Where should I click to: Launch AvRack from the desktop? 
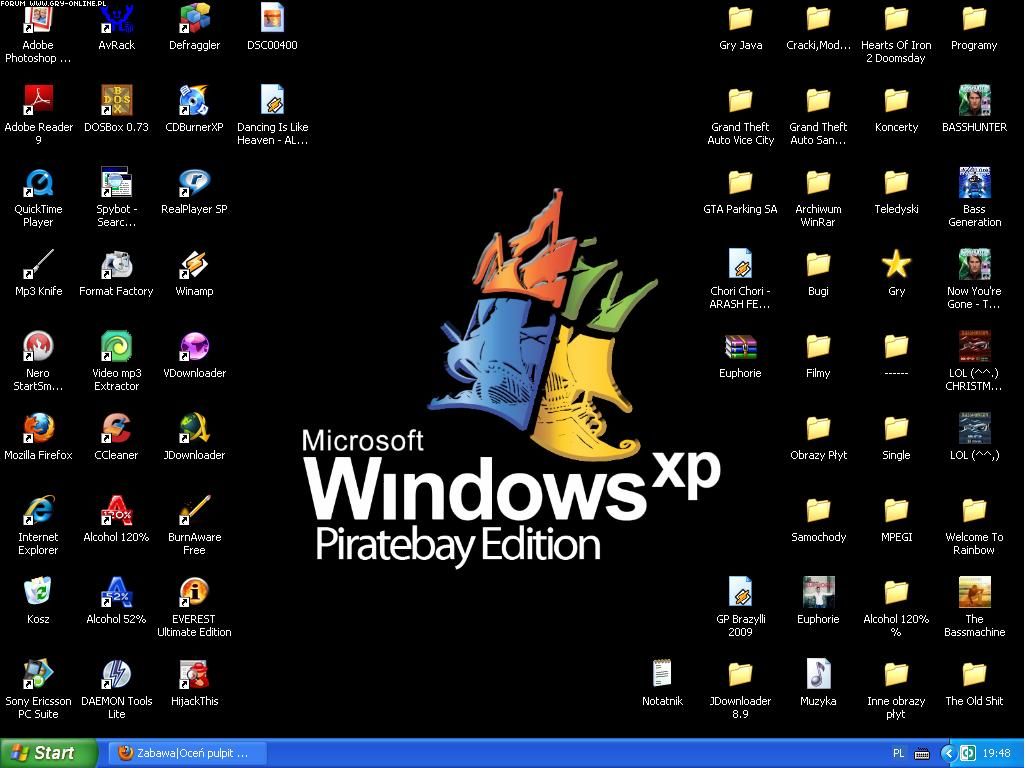116,18
